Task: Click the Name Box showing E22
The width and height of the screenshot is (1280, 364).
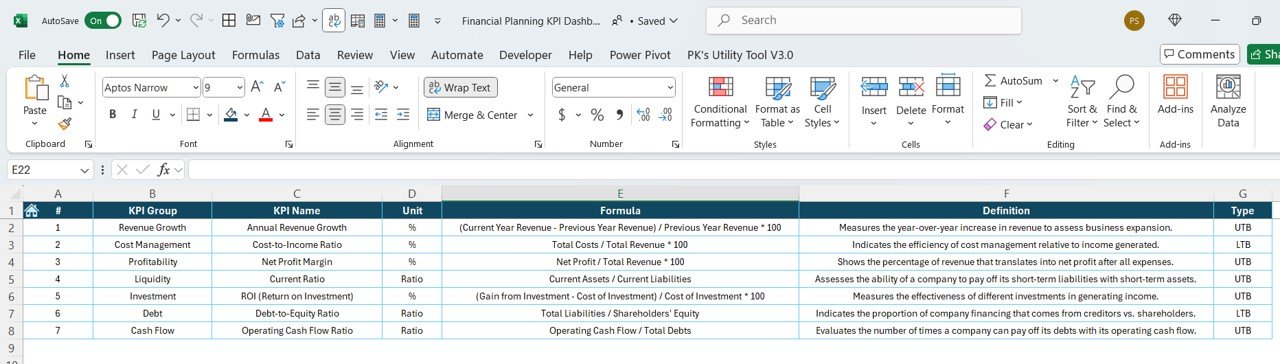Action: [50, 170]
